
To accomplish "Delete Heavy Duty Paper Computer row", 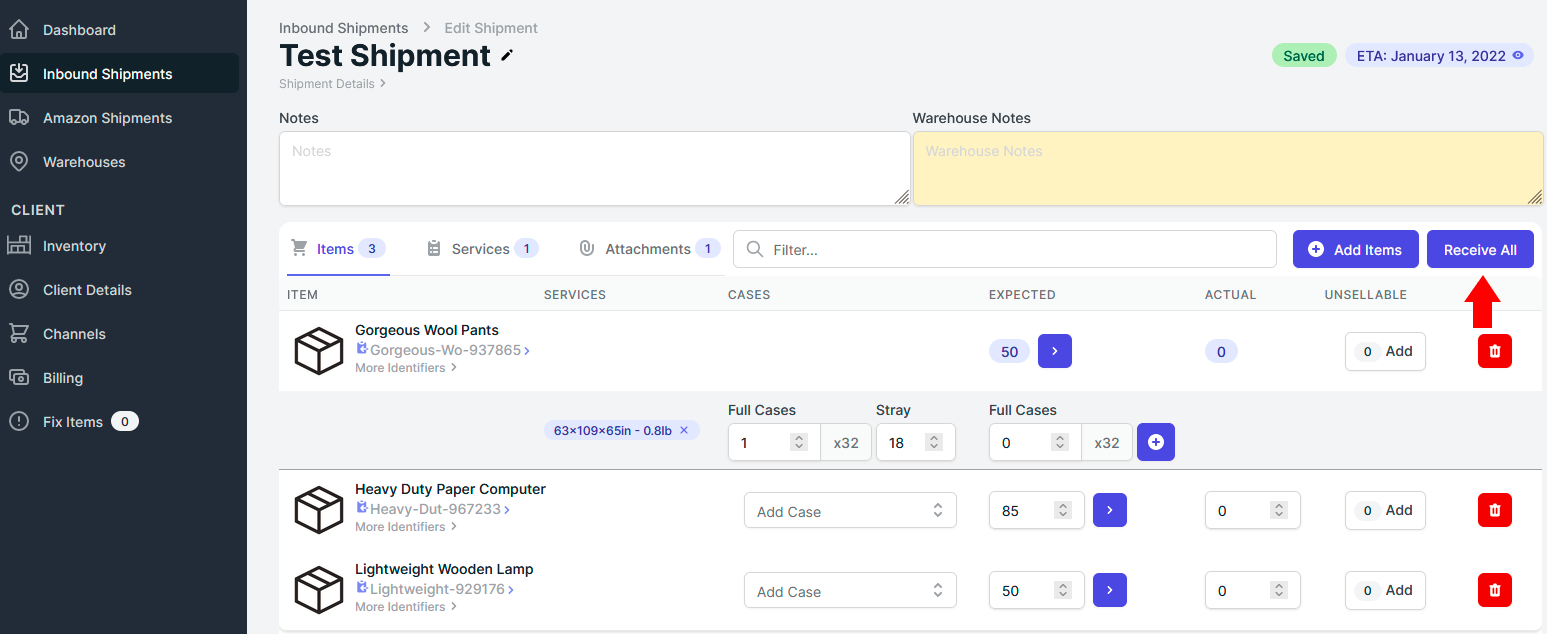I will pos(1495,510).
